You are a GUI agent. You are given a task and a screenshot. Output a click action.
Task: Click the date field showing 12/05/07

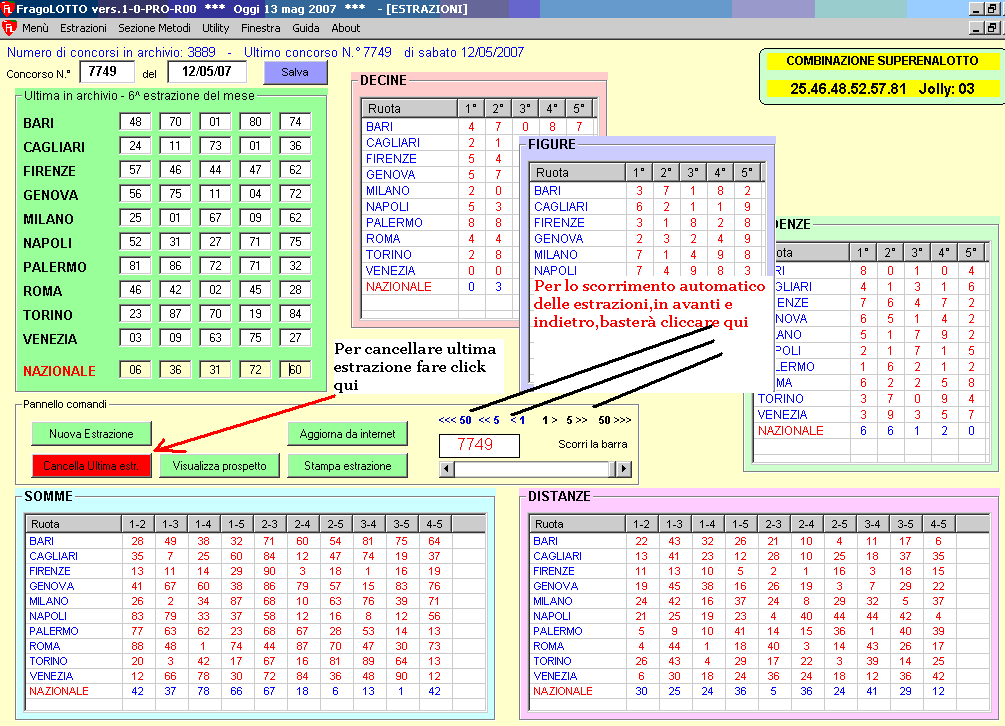[x=206, y=72]
